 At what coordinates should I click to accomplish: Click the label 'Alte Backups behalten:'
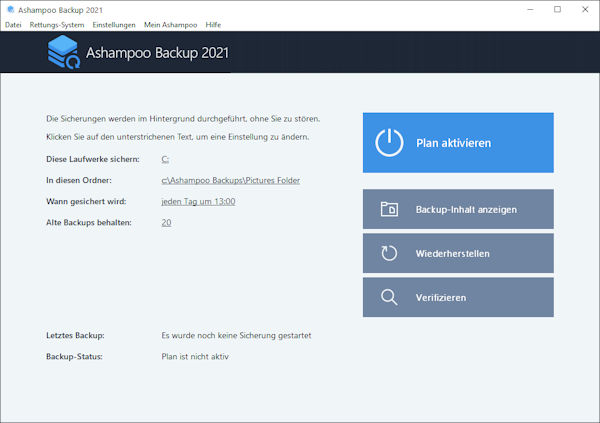click(89, 222)
